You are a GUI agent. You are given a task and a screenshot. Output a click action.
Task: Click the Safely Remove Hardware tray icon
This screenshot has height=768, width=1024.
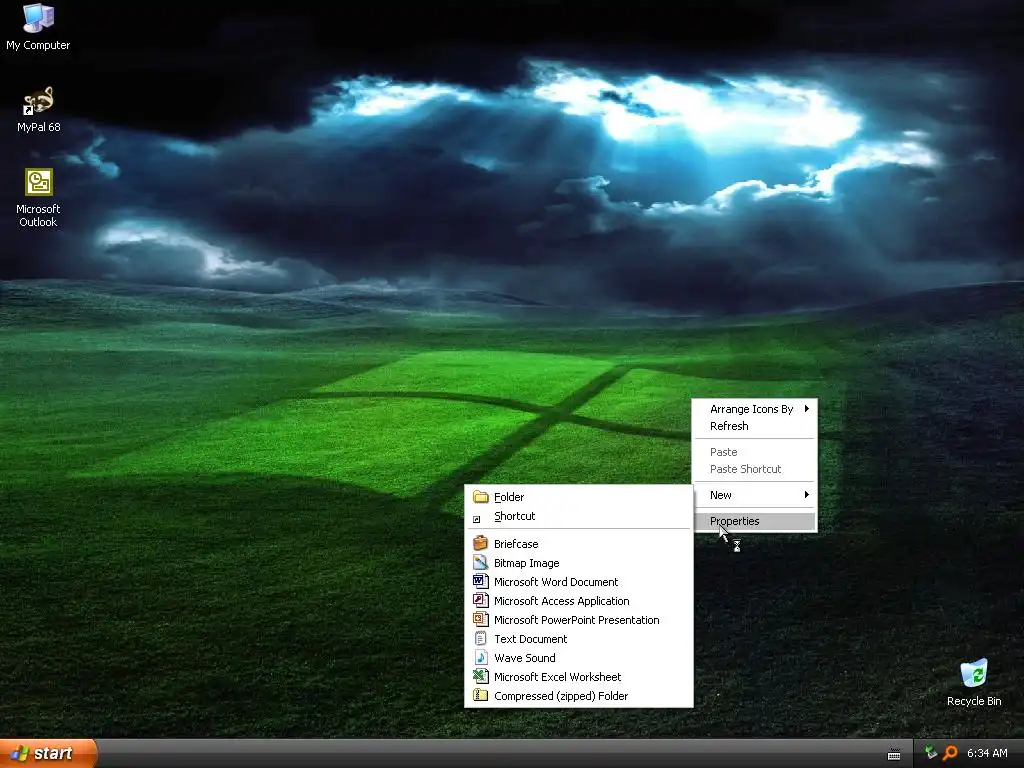click(931, 753)
